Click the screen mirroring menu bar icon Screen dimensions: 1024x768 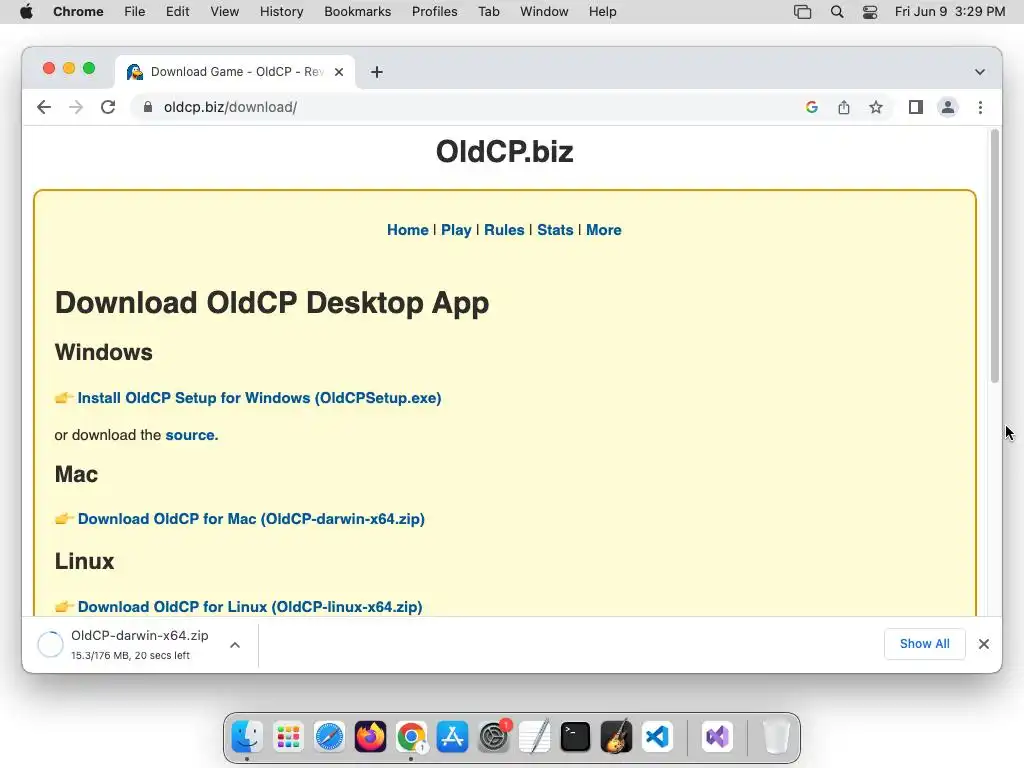(x=803, y=12)
